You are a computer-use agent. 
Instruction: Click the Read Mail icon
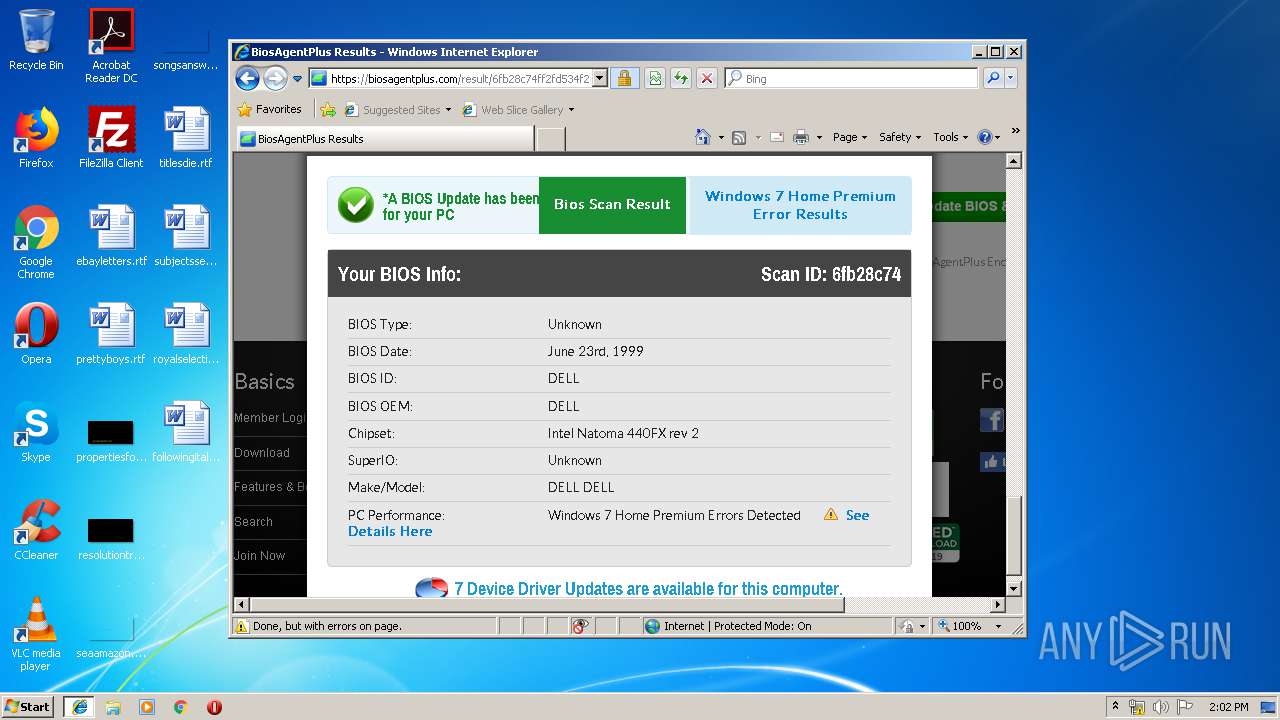click(776, 137)
